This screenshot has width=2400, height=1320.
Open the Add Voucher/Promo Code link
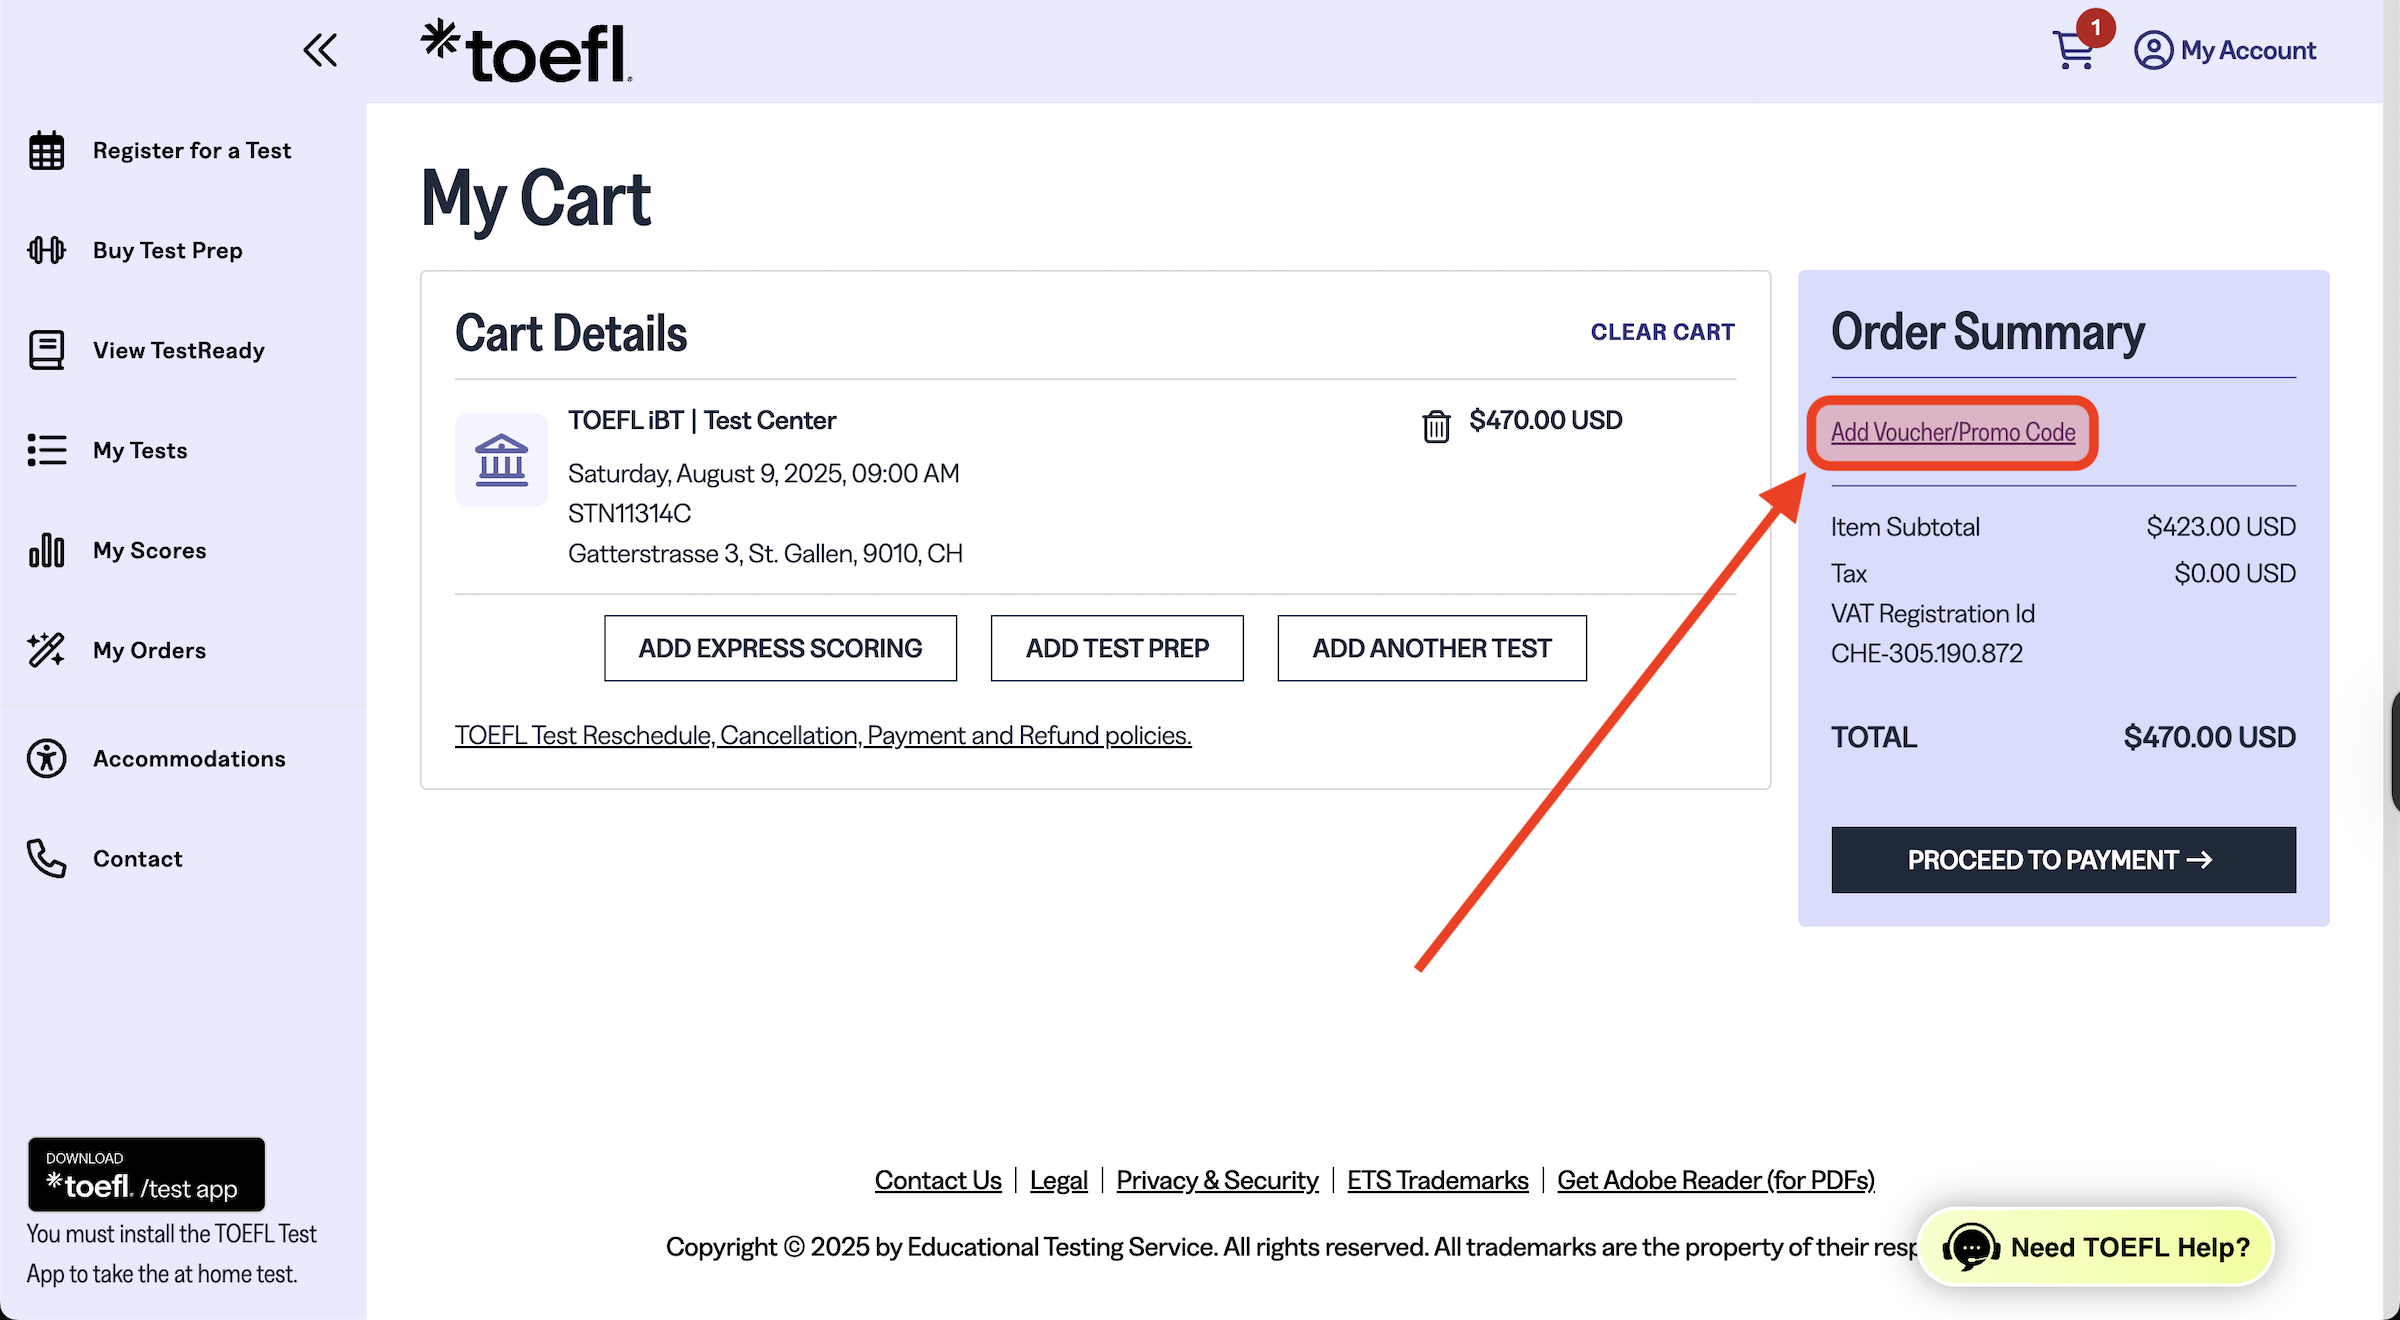point(1952,432)
